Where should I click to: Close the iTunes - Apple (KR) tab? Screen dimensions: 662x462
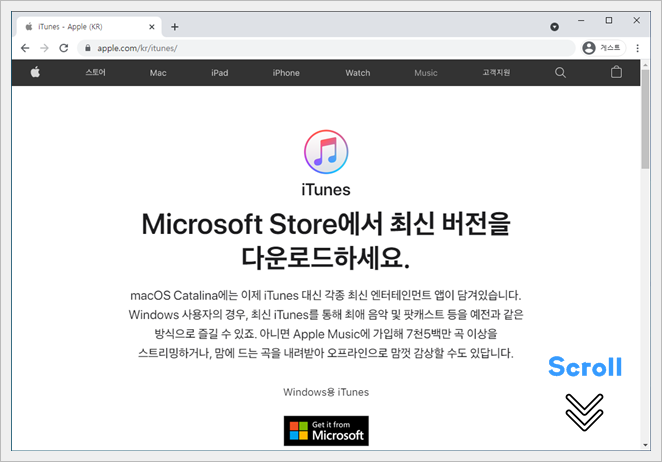pos(152,27)
